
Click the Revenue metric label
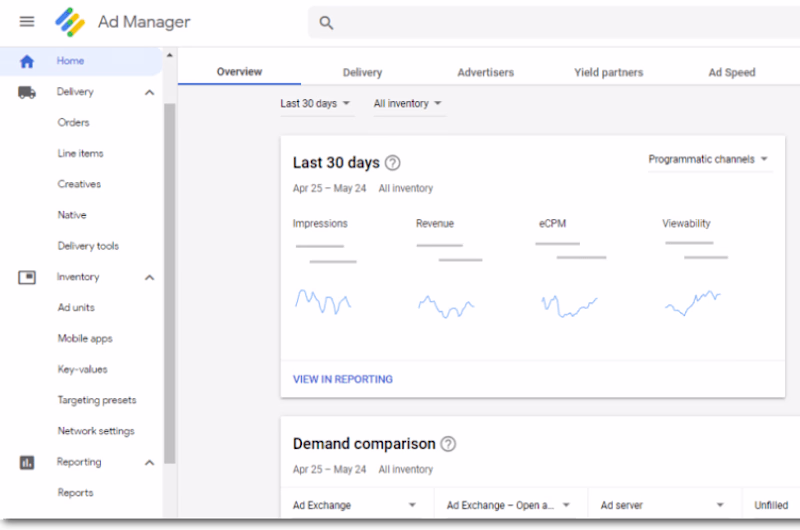pos(435,223)
